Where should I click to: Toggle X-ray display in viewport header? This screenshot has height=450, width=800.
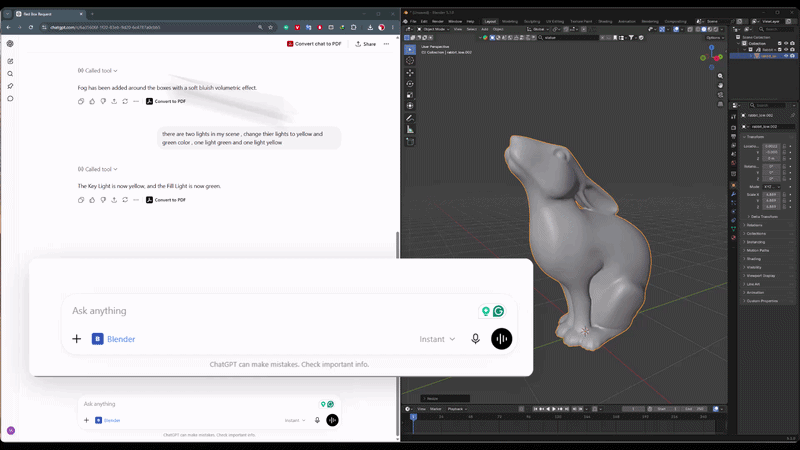click(x=690, y=29)
